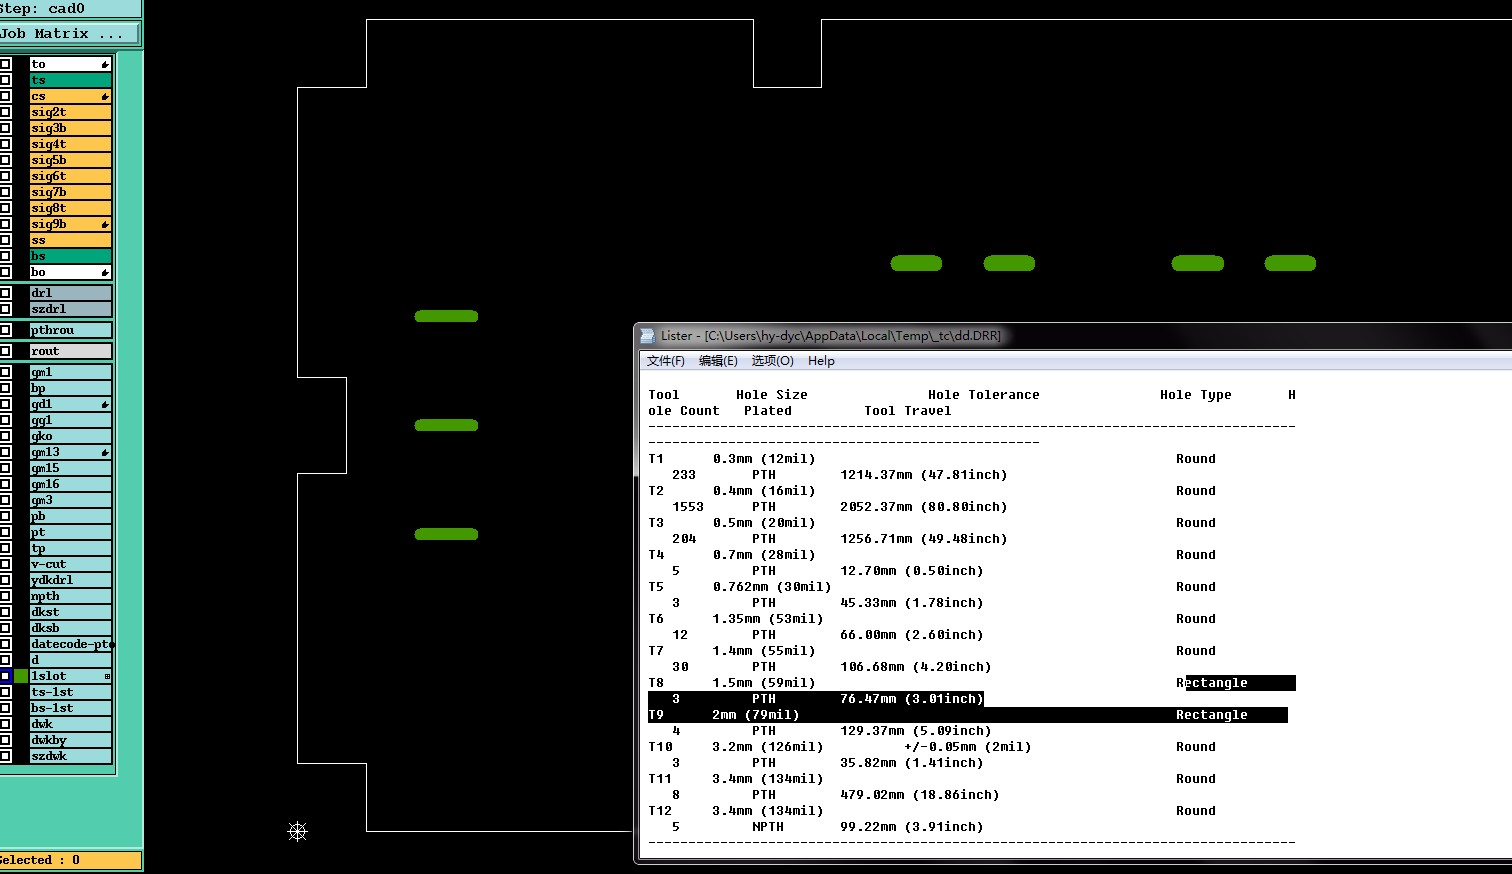Toggle checkbox for layer 'ts'

(x=6, y=80)
